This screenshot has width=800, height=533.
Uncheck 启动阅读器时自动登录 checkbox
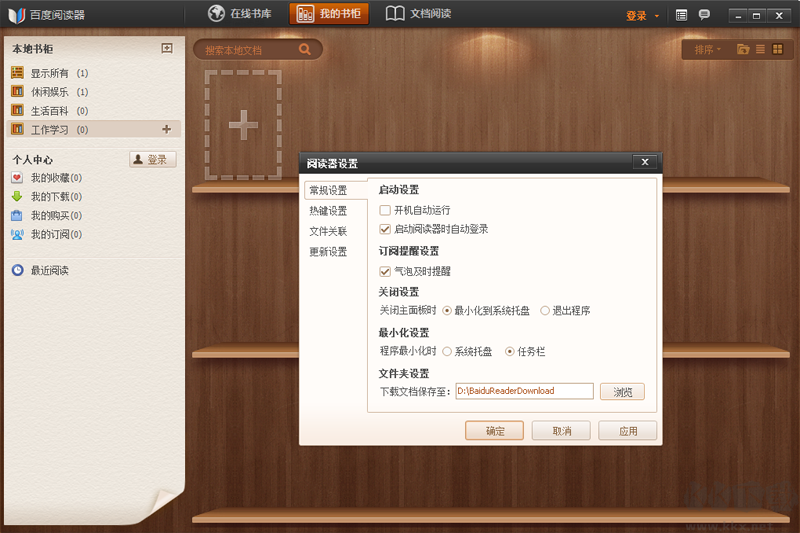tap(385, 229)
